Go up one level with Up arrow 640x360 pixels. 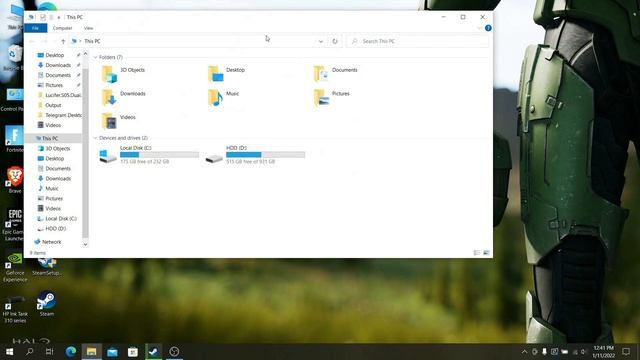point(63,41)
